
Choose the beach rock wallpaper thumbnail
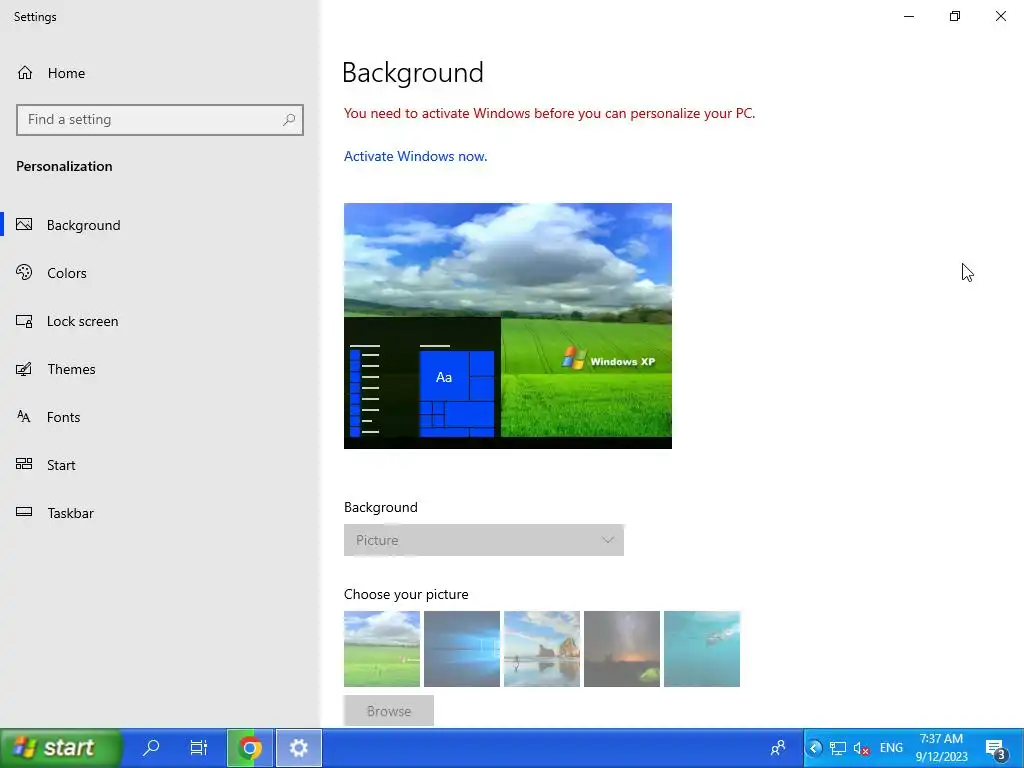coord(542,648)
